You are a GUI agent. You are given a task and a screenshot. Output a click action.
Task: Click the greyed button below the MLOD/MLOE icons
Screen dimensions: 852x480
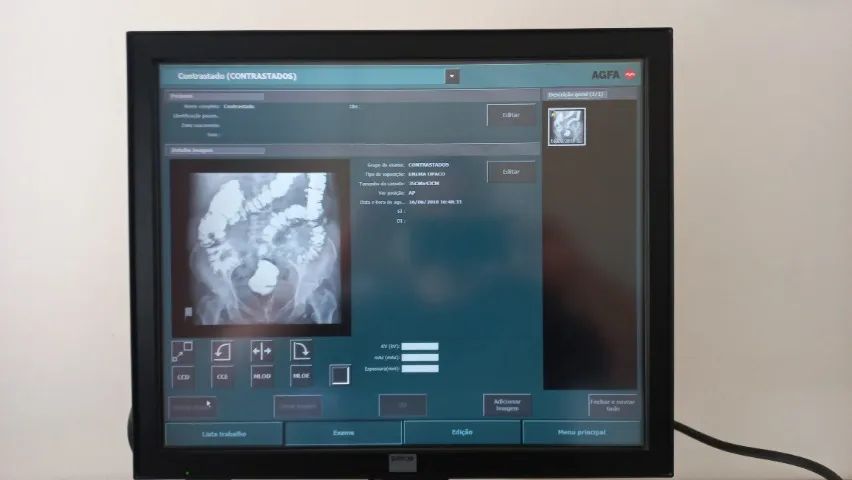pos(298,407)
